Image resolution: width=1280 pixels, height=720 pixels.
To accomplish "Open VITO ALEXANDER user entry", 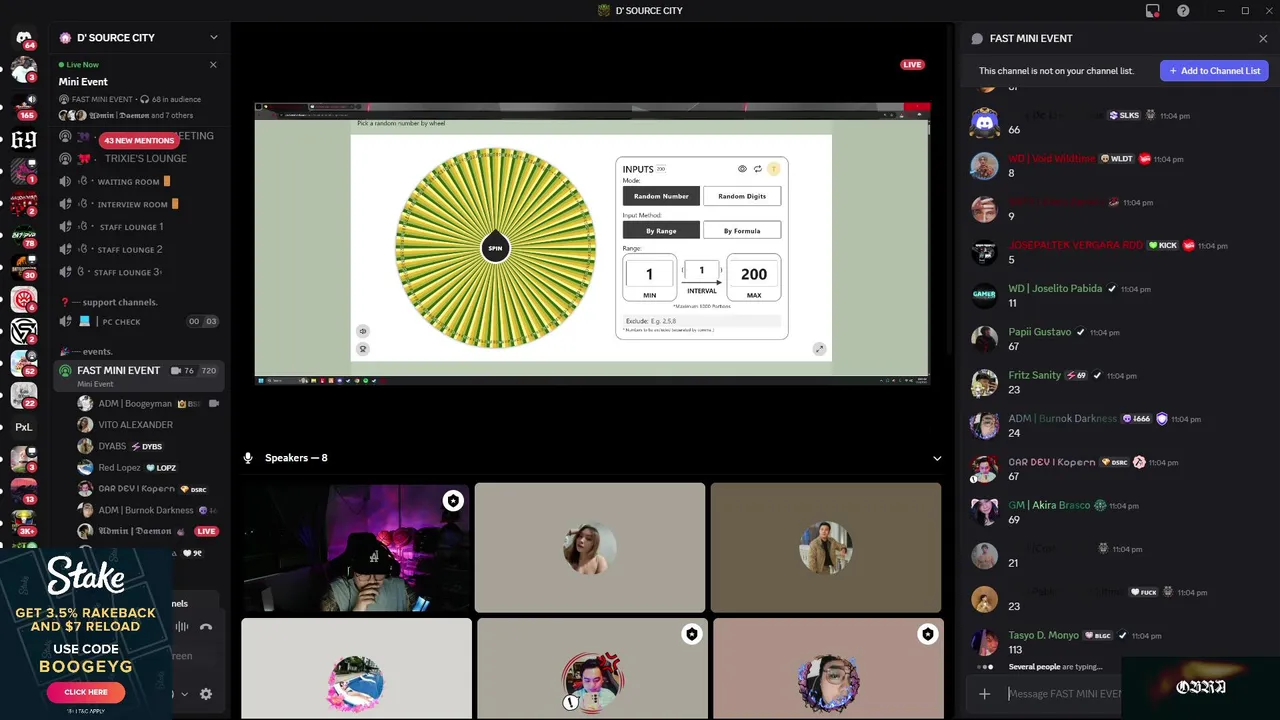I will (135, 425).
